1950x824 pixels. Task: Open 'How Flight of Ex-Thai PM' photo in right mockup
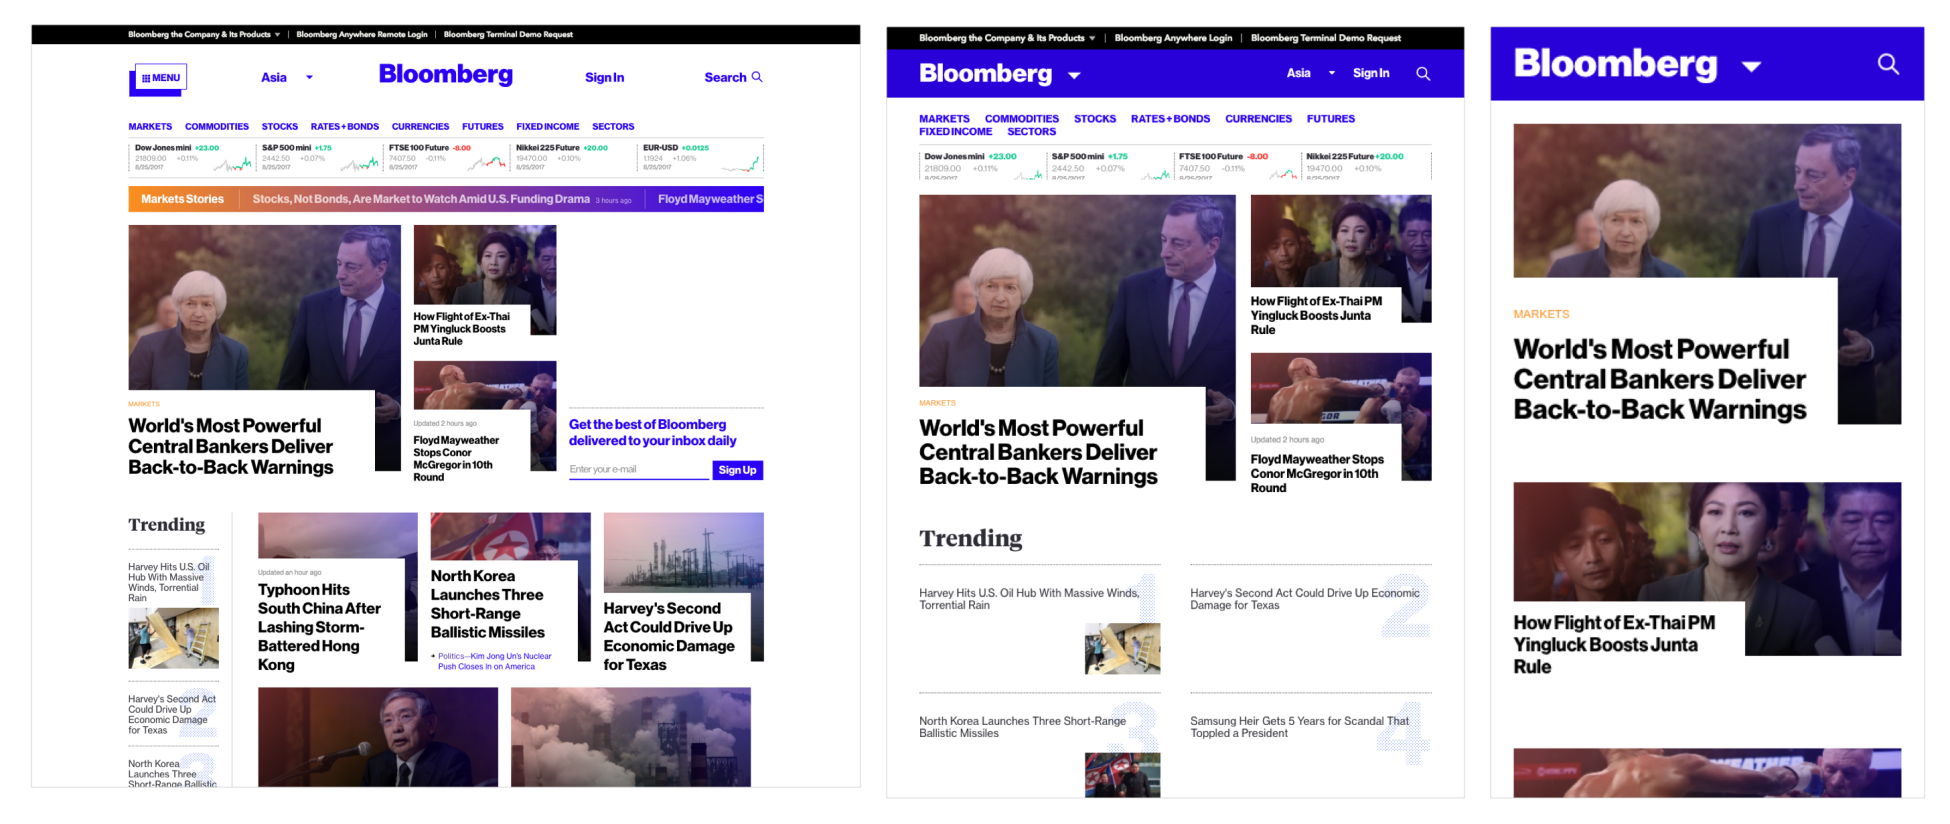point(1707,542)
